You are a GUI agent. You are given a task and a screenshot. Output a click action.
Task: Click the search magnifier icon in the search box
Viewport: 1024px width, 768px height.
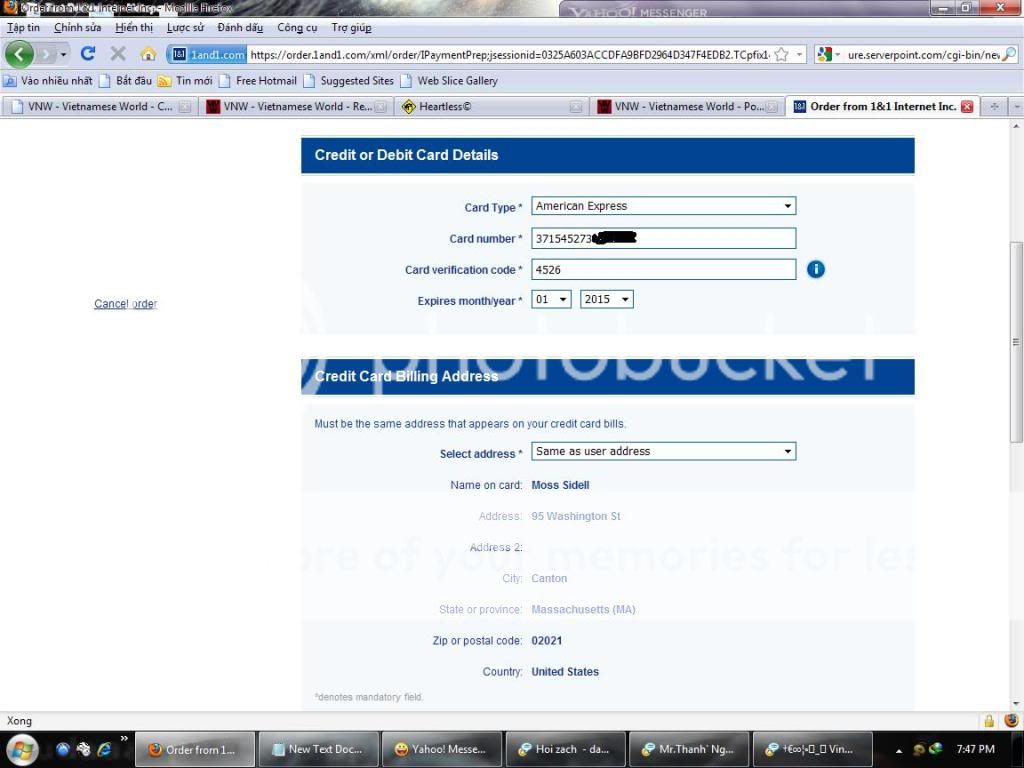point(1008,55)
